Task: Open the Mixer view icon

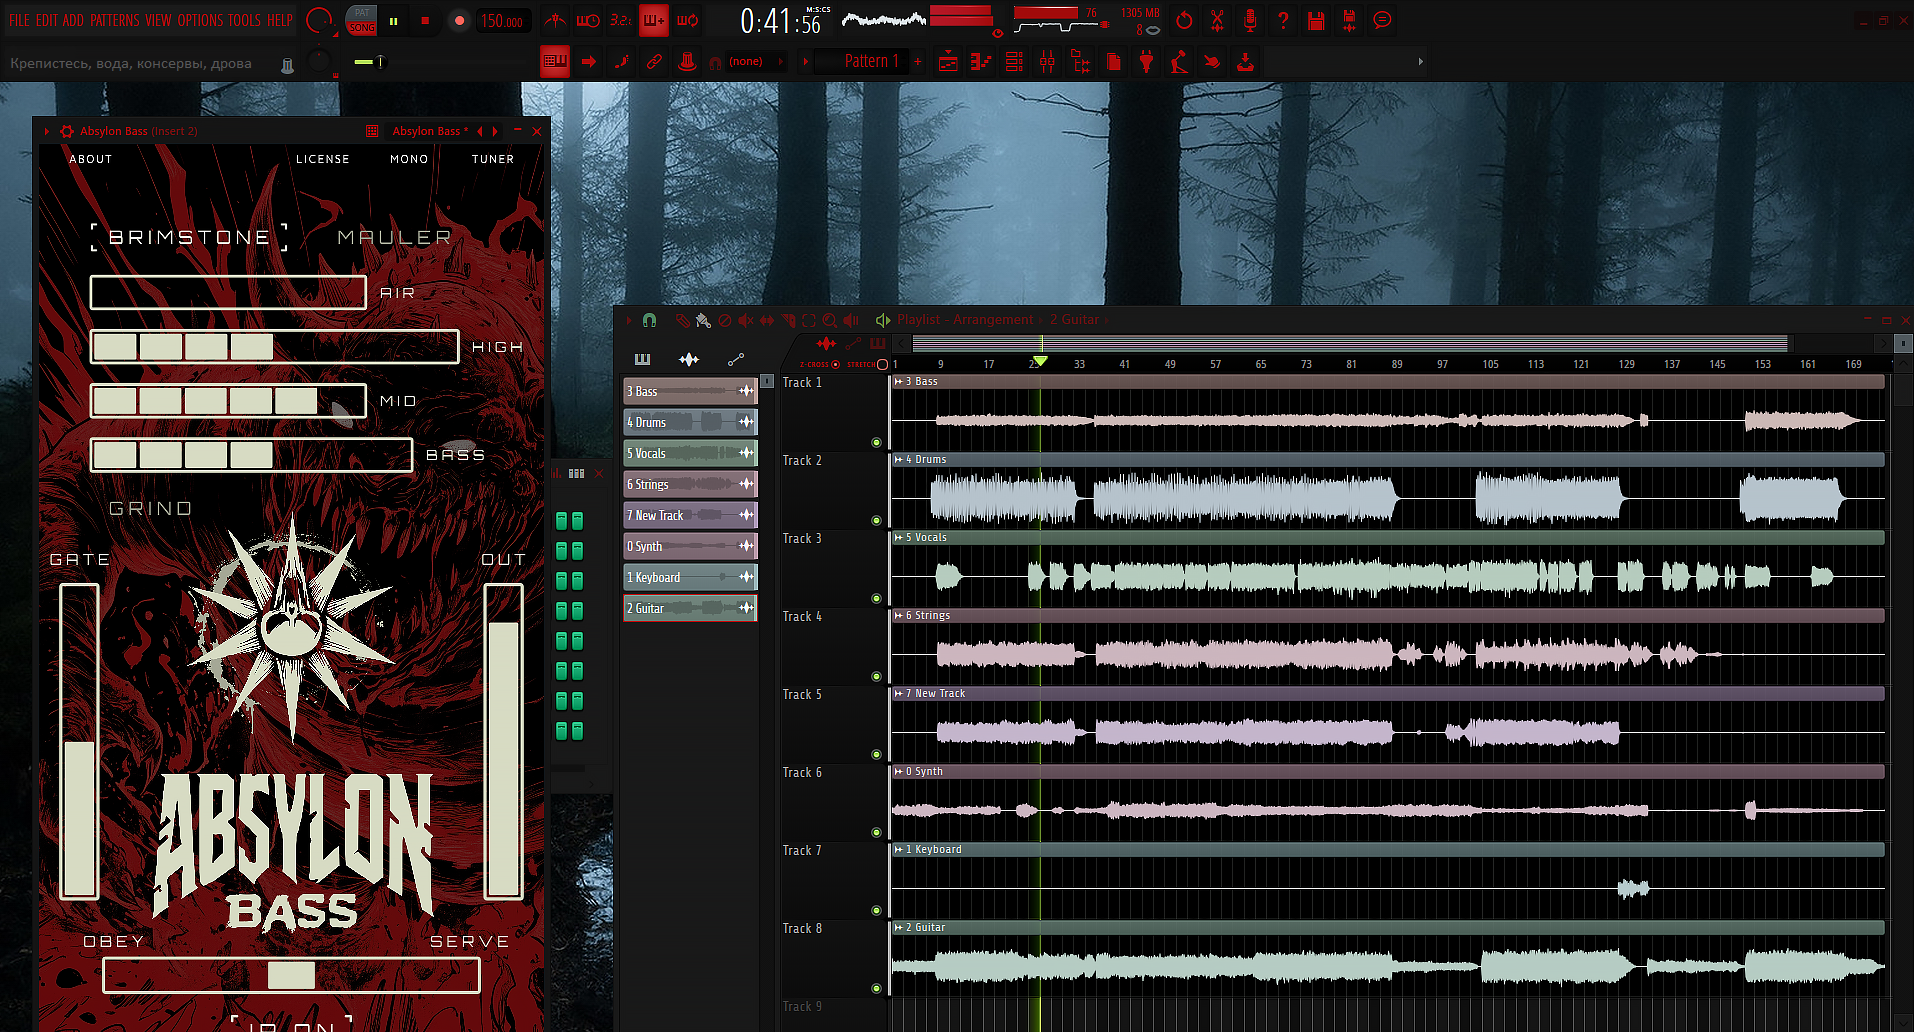Action: click(1047, 62)
